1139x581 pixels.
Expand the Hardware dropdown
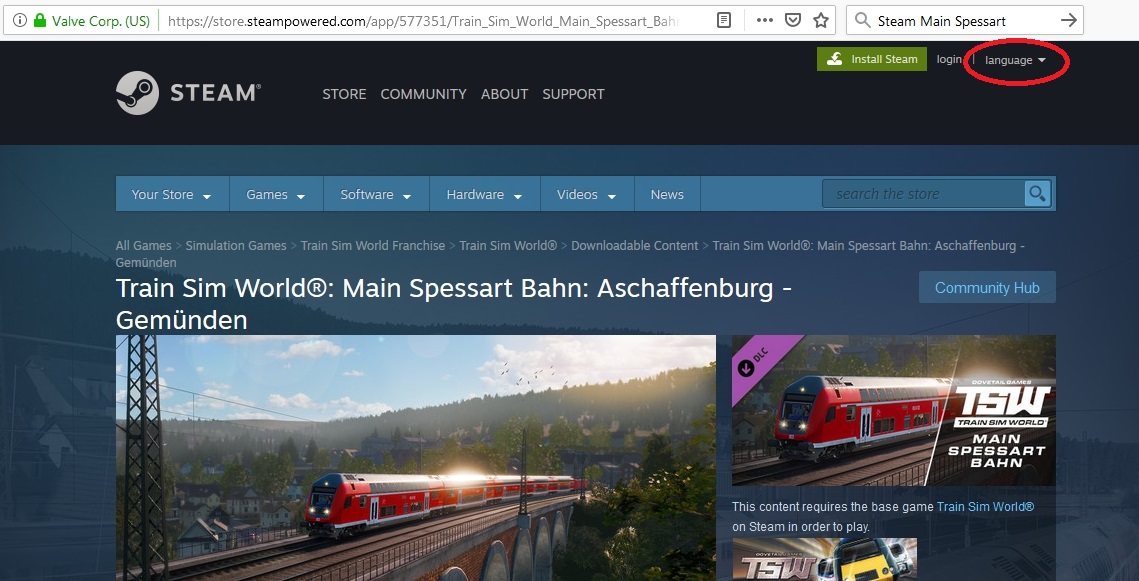(485, 194)
